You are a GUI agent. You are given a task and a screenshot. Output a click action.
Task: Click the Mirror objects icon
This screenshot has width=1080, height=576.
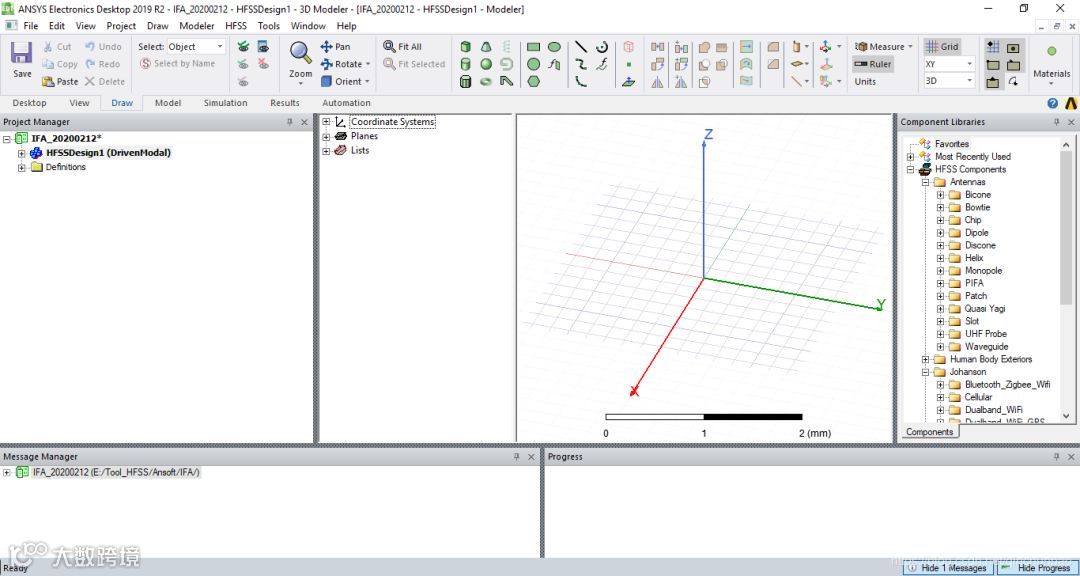pyautogui.click(x=657, y=81)
